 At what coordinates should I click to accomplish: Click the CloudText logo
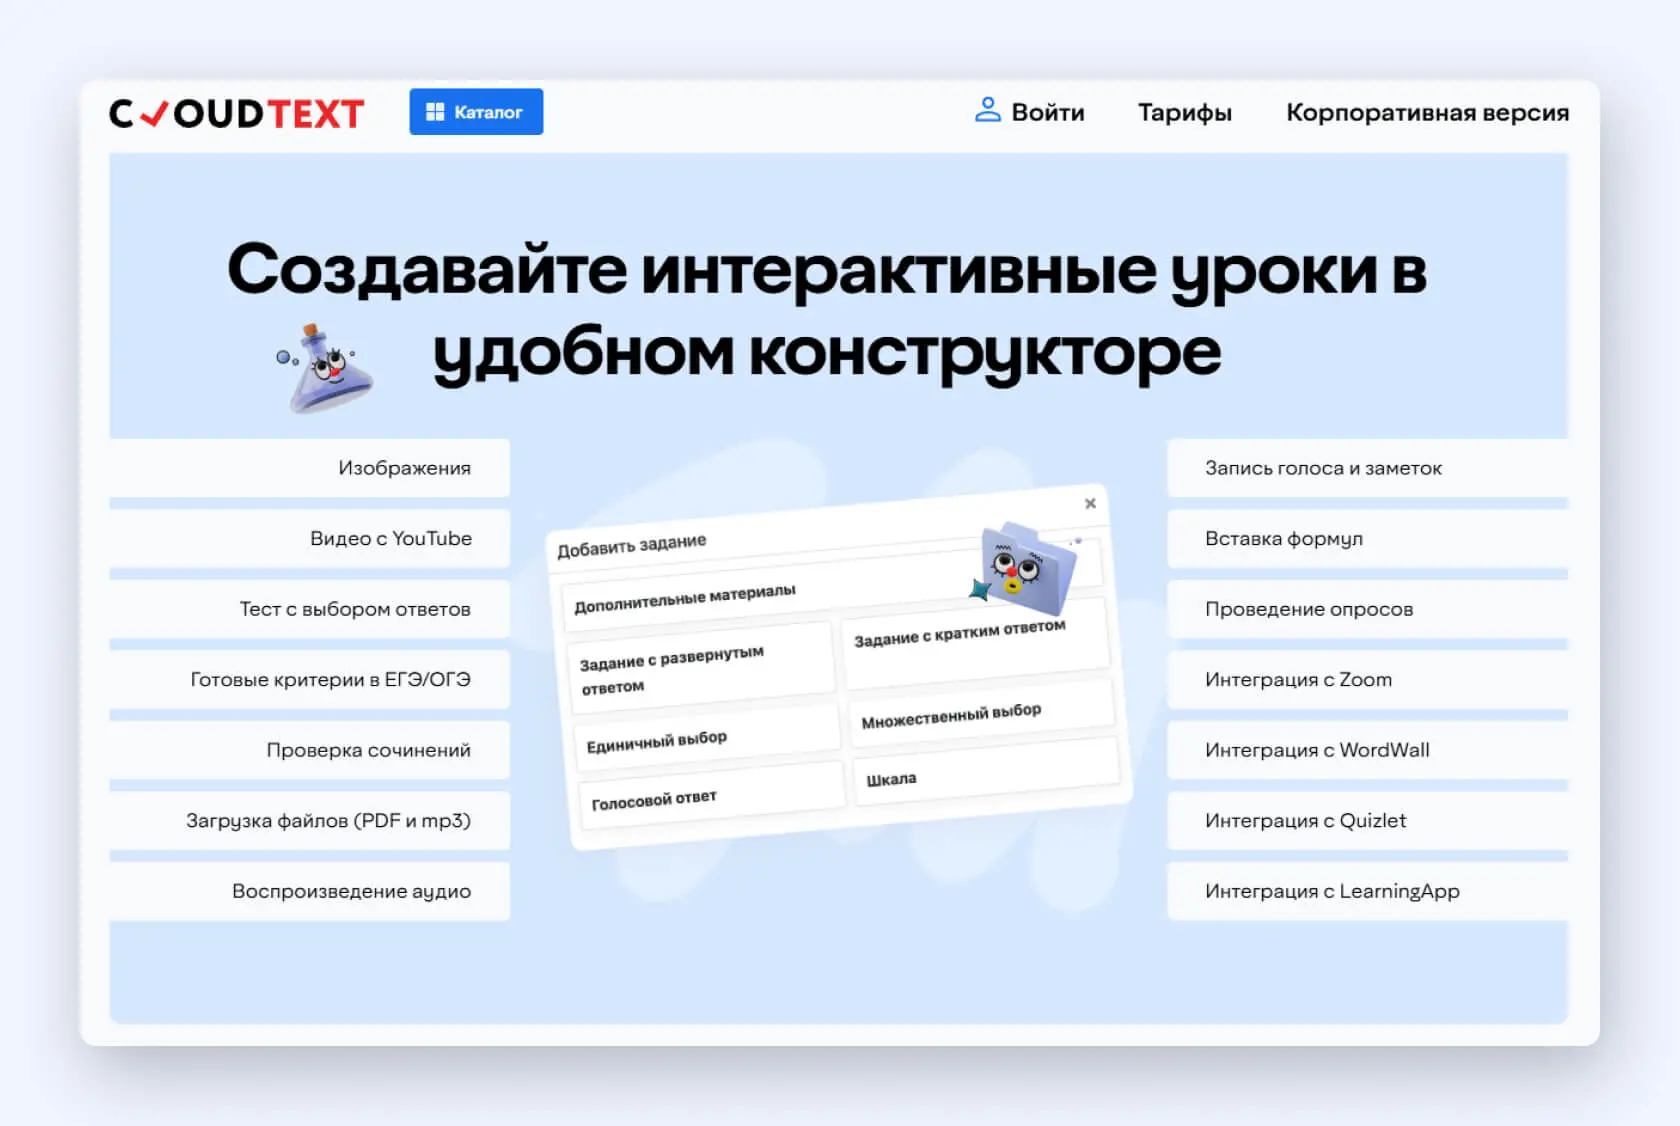[237, 112]
